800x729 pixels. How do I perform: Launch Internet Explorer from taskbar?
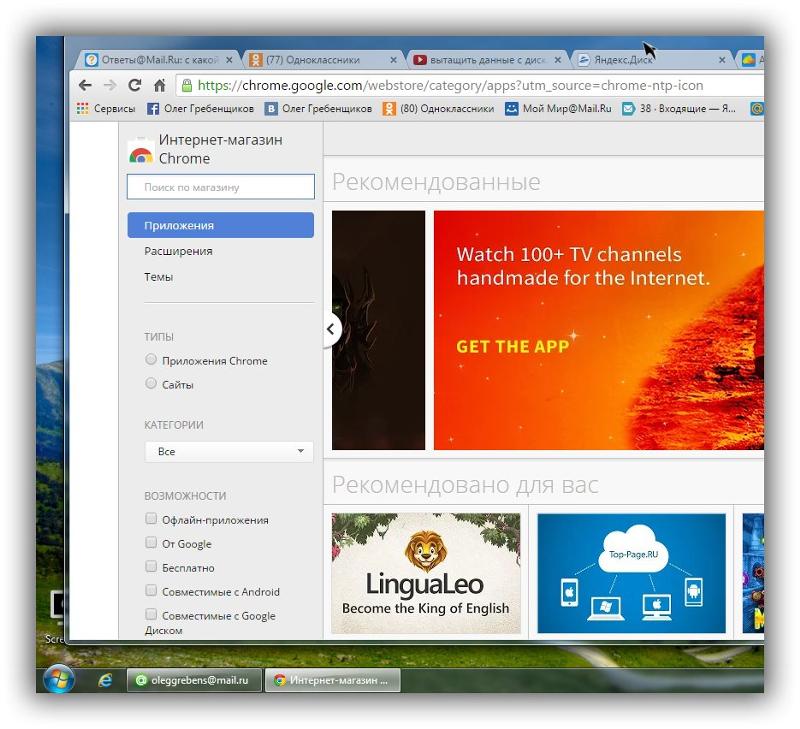tap(105, 680)
